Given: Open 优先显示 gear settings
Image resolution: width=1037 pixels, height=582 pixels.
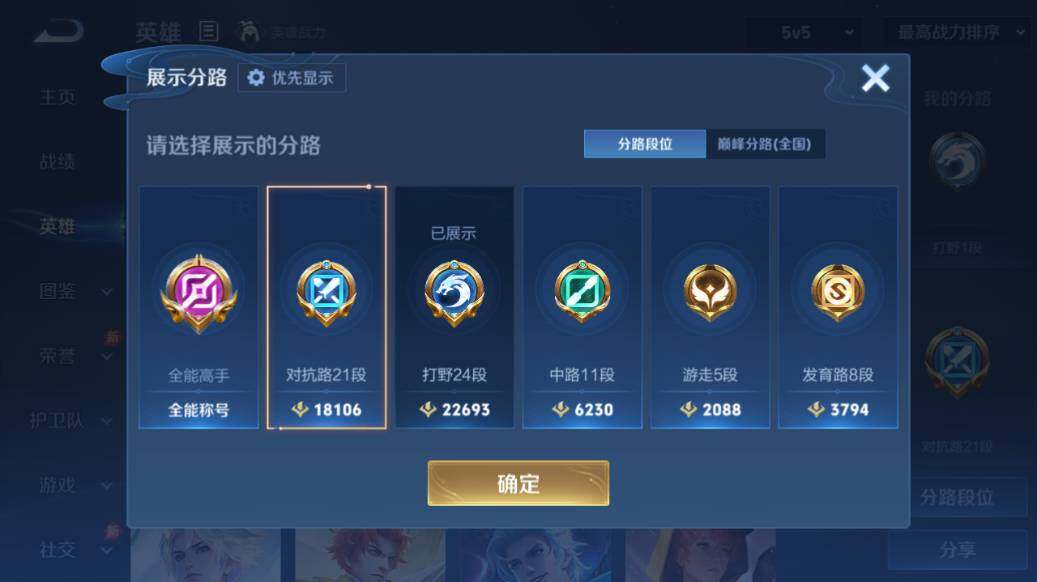Looking at the screenshot, I should pyautogui.click(x=291, y=78).
